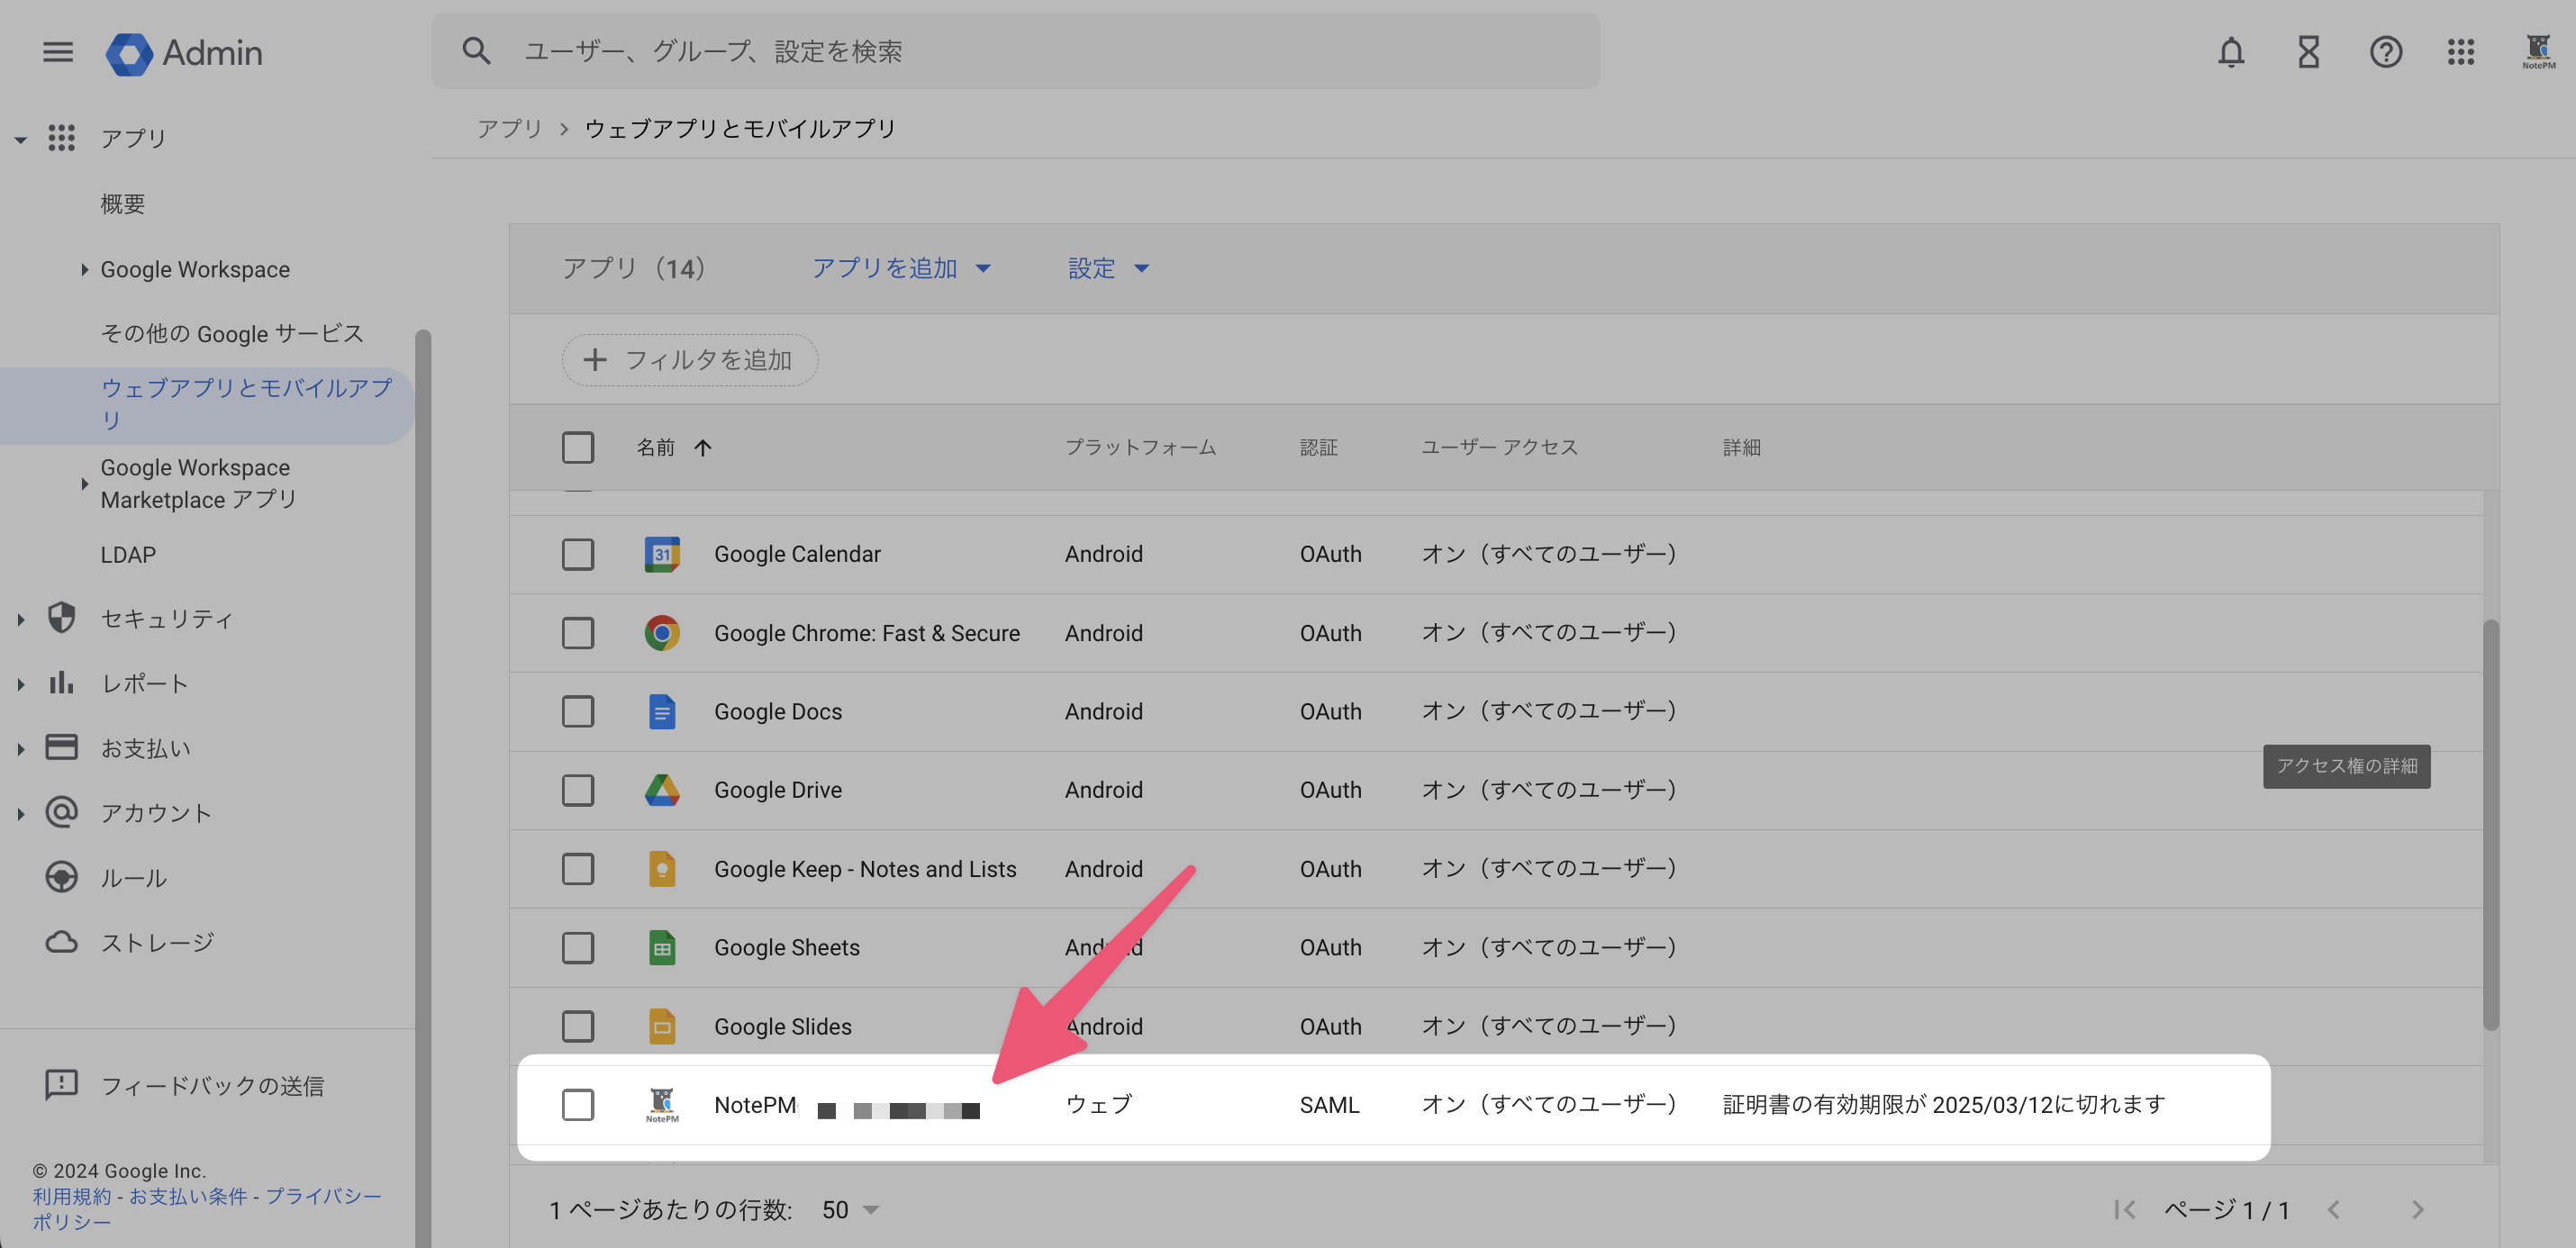The height and width of the screenshot is (1248, 2576).
Task: Click the Google Drive app icon
Action: click(x=662, y=790)
